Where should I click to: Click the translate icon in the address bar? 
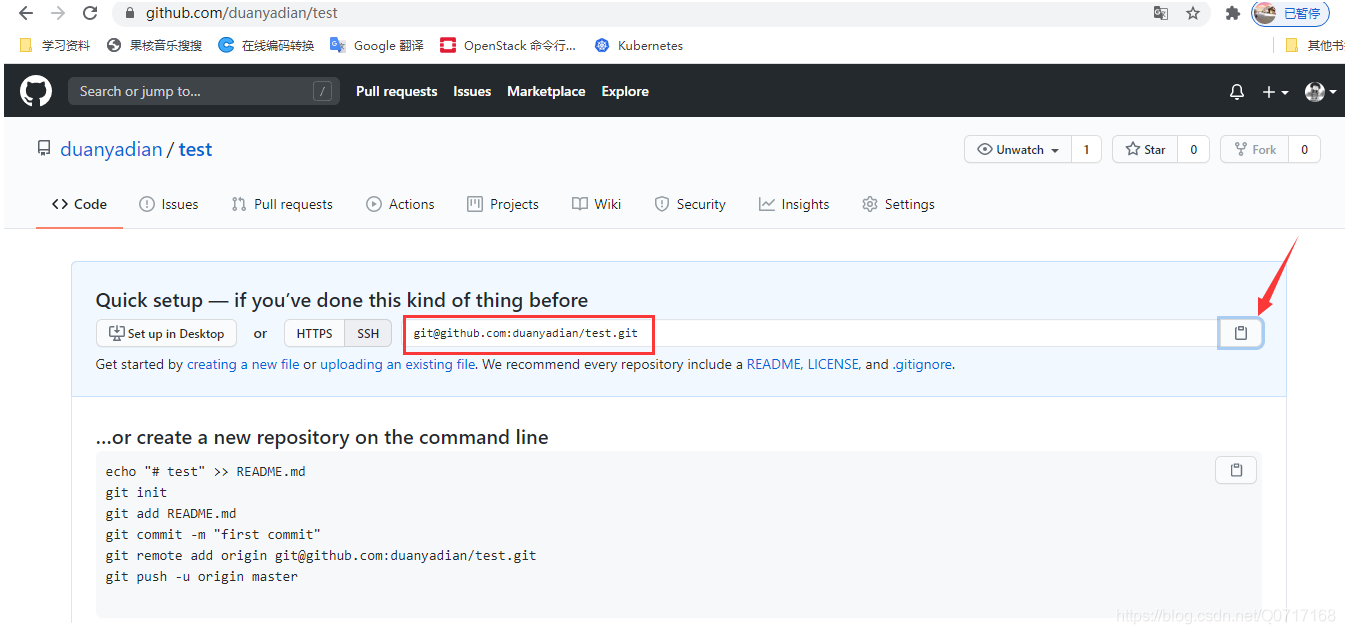click(1161, 14)
